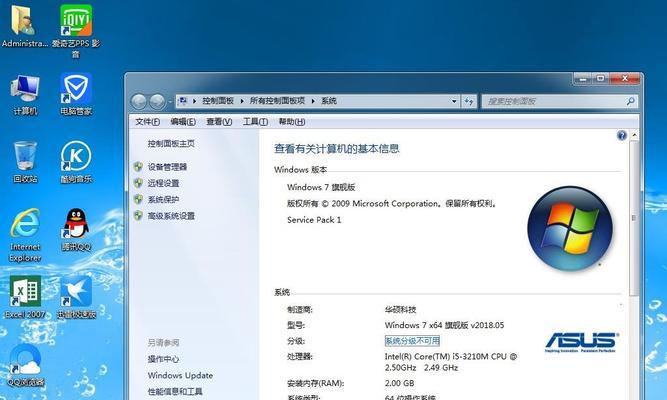This screenshot has width=667, height=400.
Task: Open 性能信息和工具 link
Action: tap(175, 391)
